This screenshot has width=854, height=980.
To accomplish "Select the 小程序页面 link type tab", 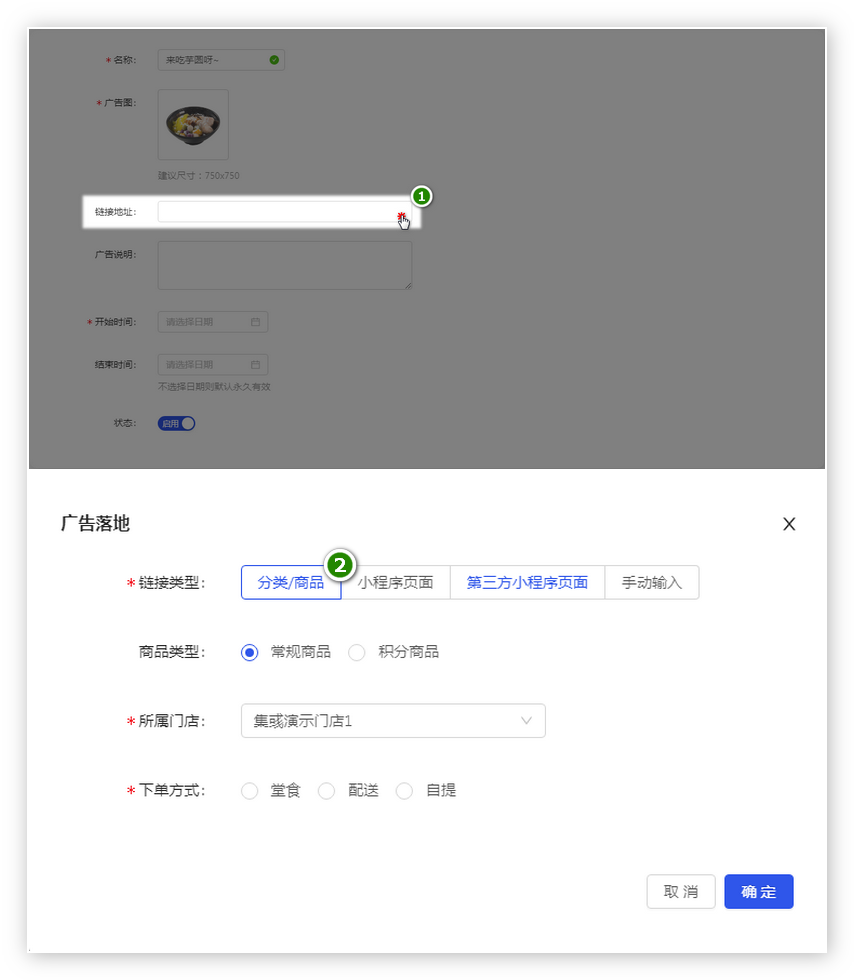I will pyautogui.click(x=396, y=582).
